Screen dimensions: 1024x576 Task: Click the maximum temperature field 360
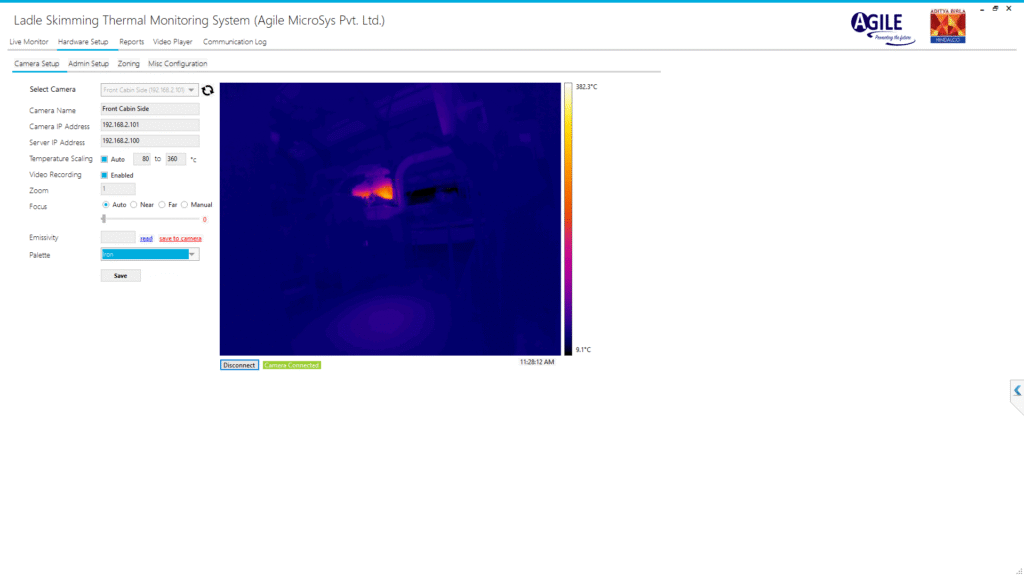tap(176, 159)
